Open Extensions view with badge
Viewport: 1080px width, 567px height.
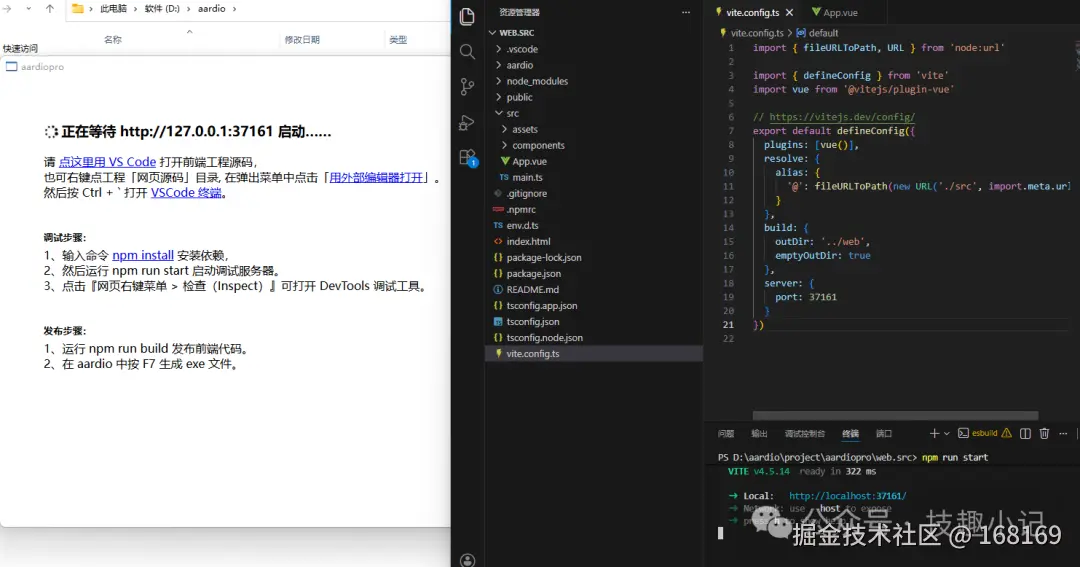(468, 158)
